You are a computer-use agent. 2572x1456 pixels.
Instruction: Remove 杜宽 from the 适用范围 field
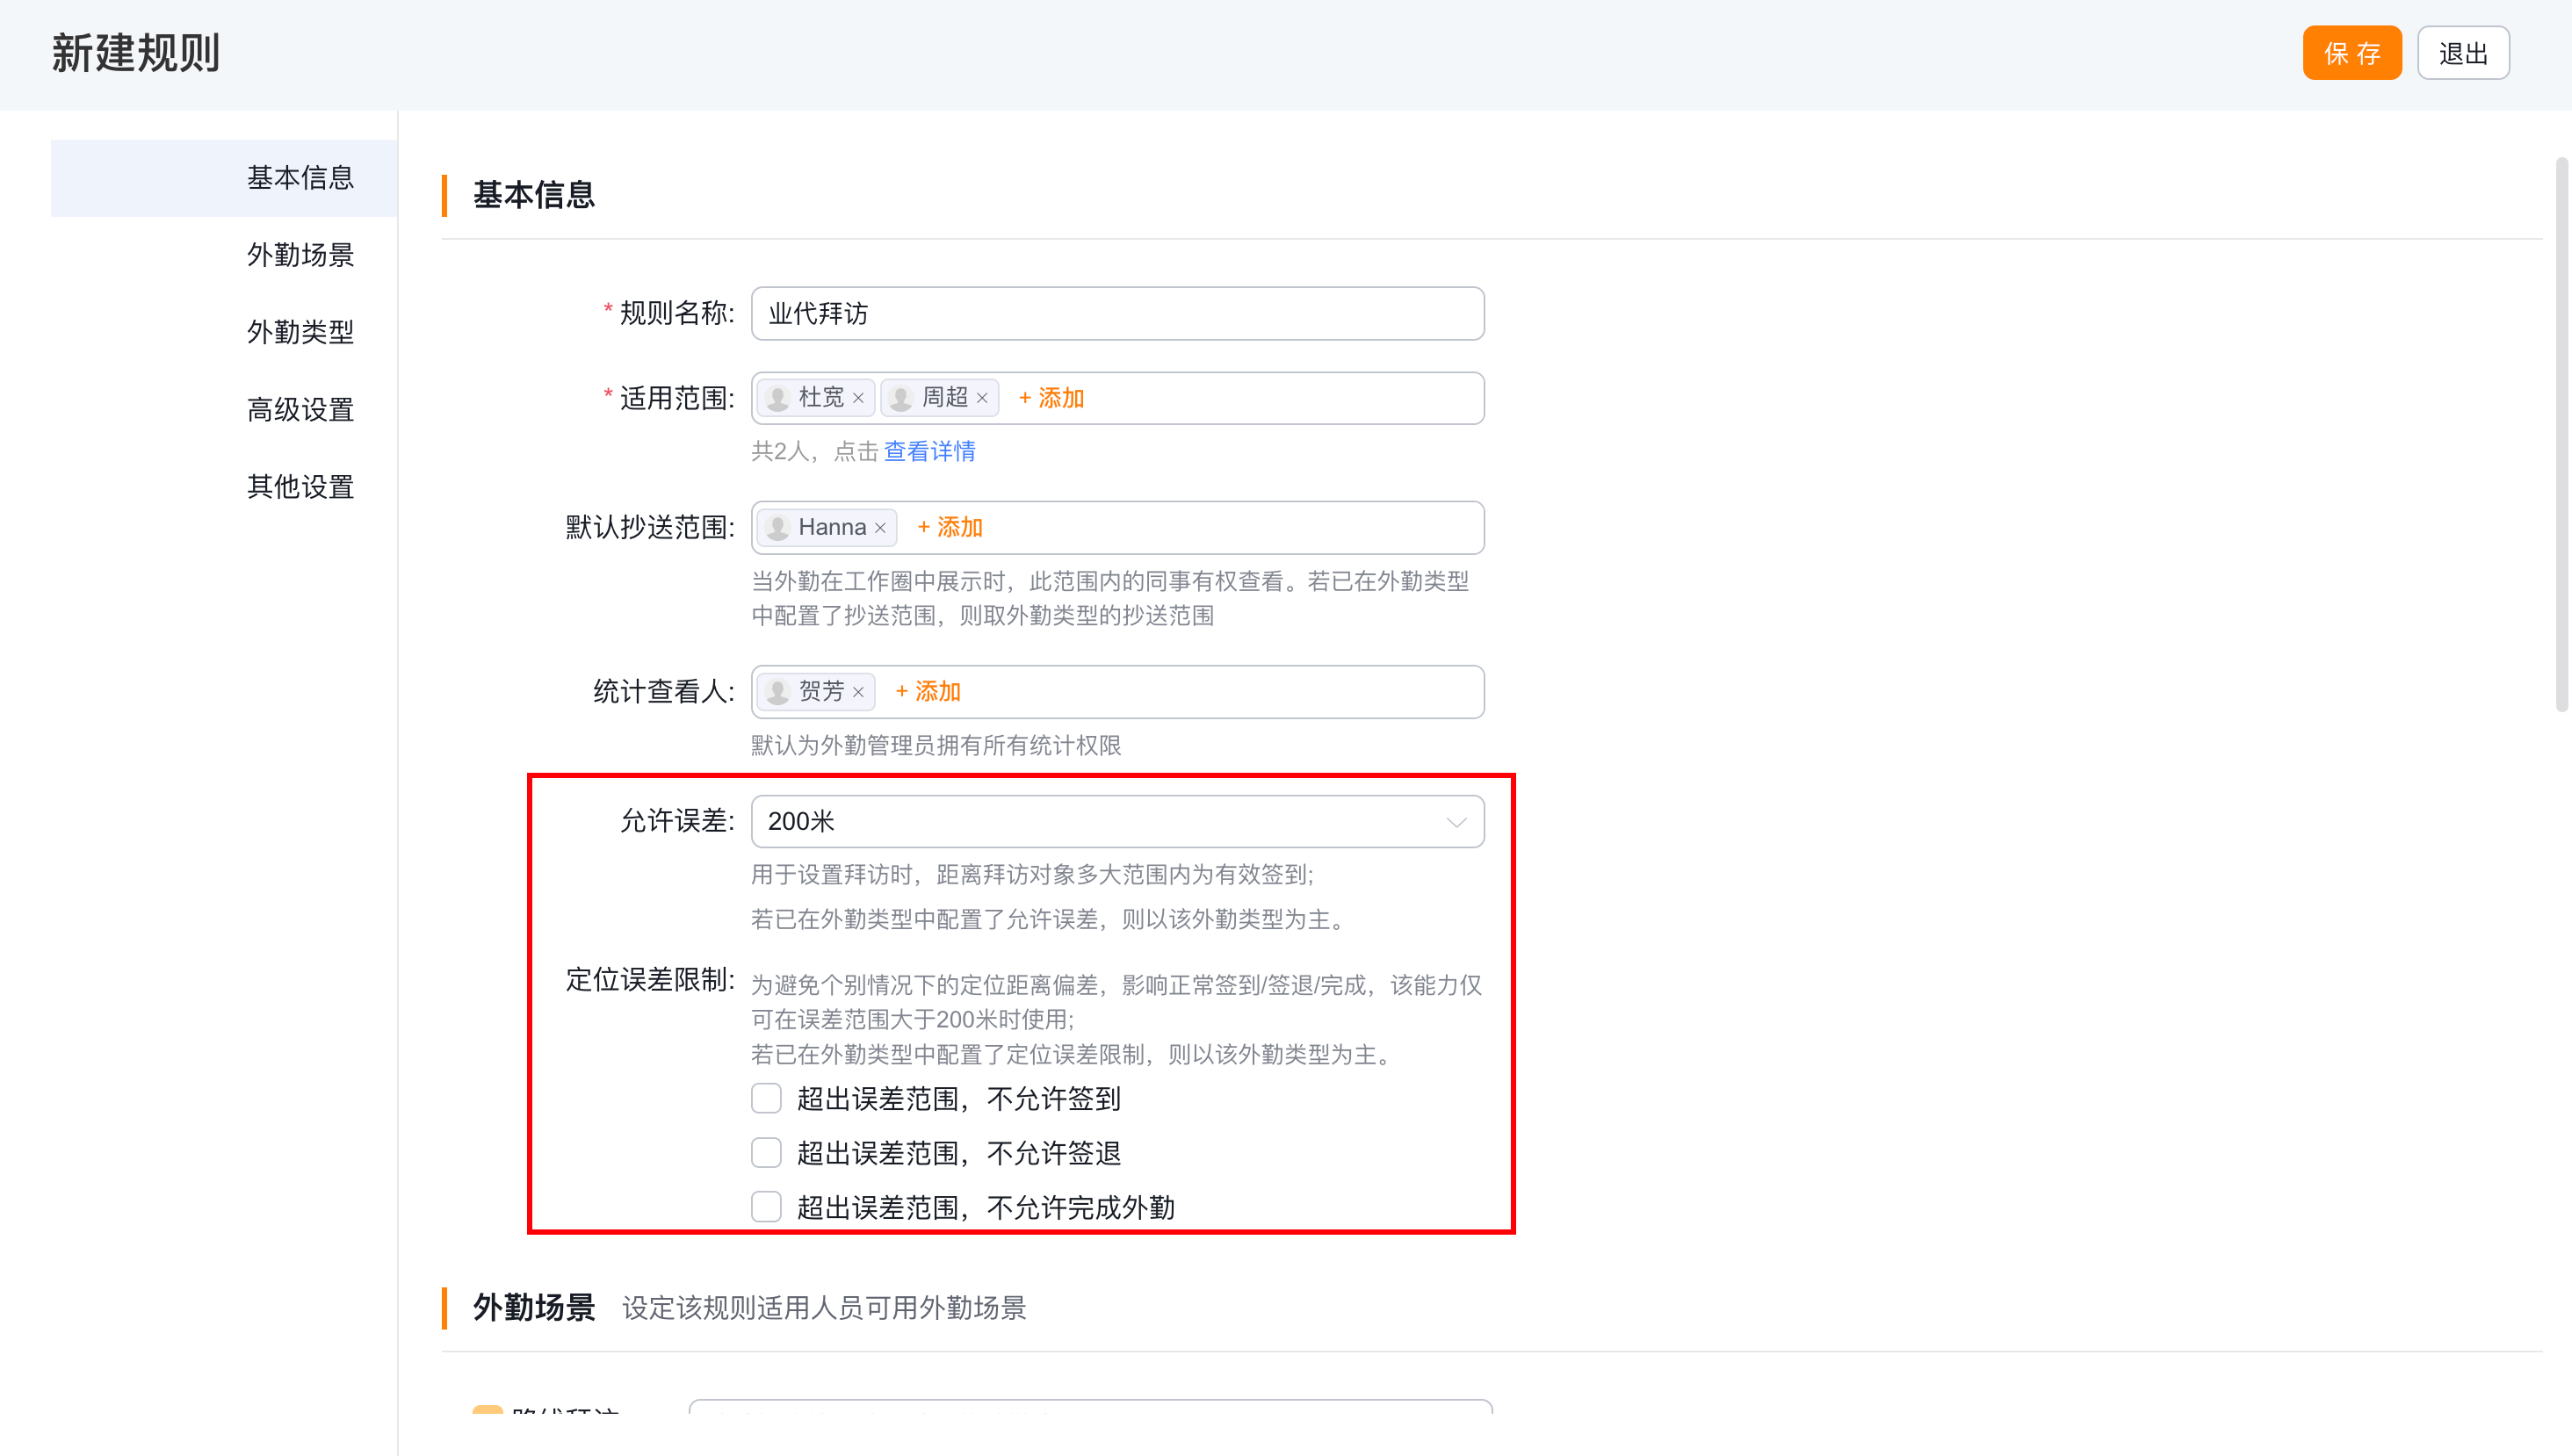point(858,398)
